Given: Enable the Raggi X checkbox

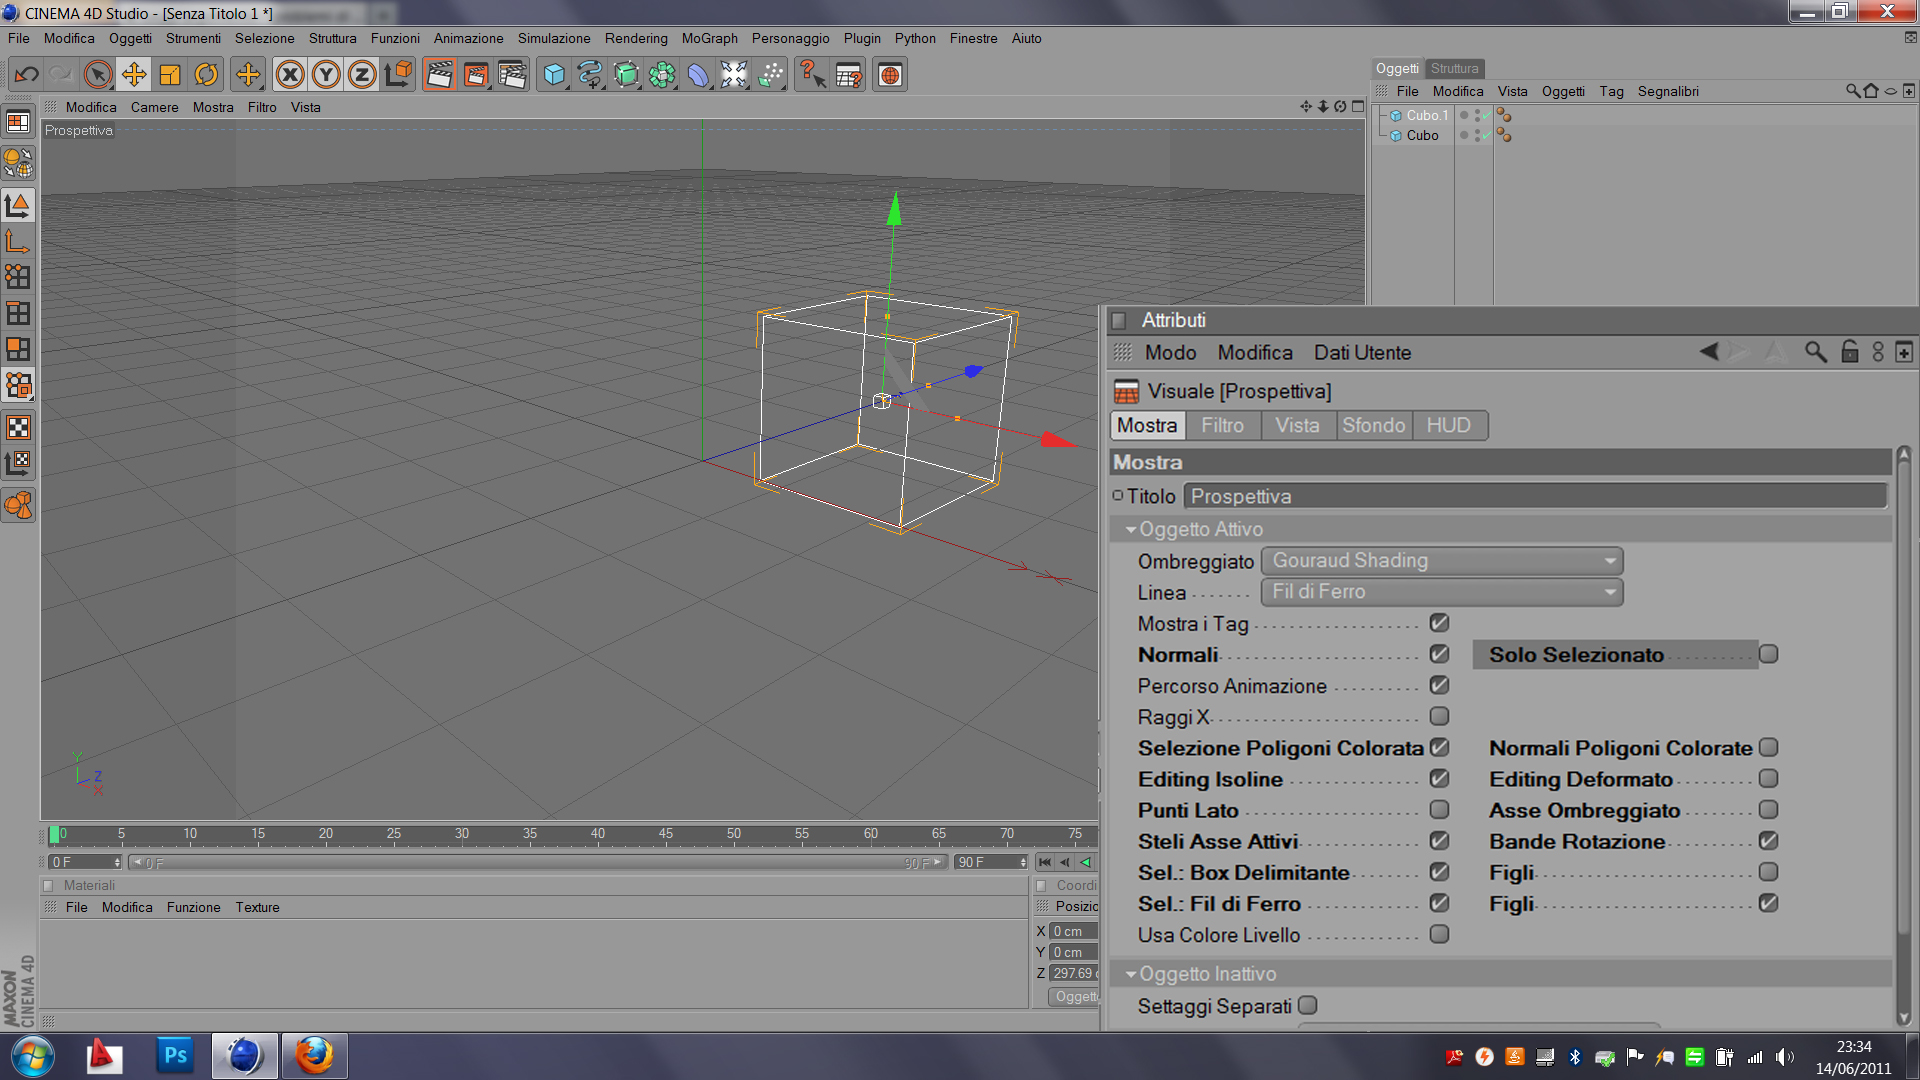Looking at the screenshot, I should tap(1439, 716).
